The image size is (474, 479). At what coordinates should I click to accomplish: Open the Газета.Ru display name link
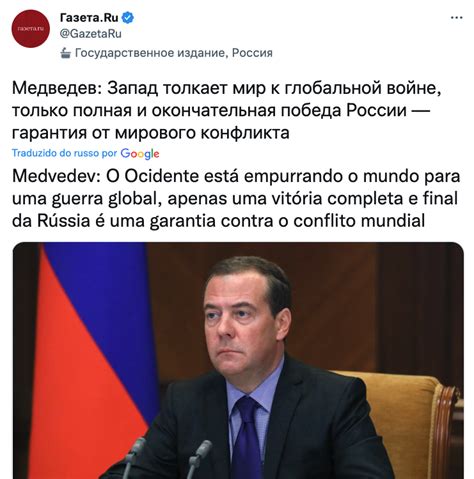click(x=89, y=17)
